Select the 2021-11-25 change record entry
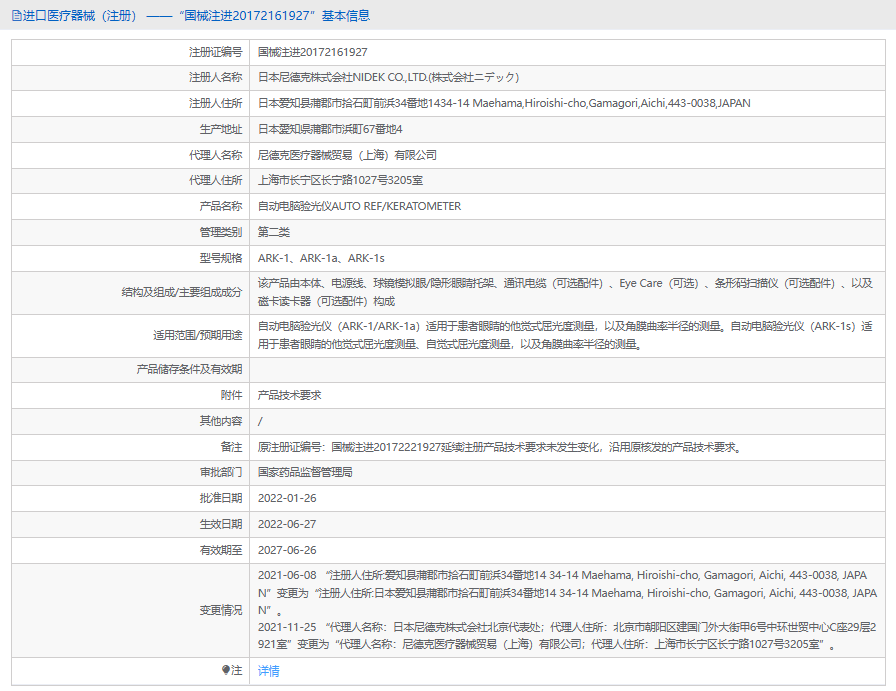Viewport: 896px width, 691px height. click(x=567, y=636)
